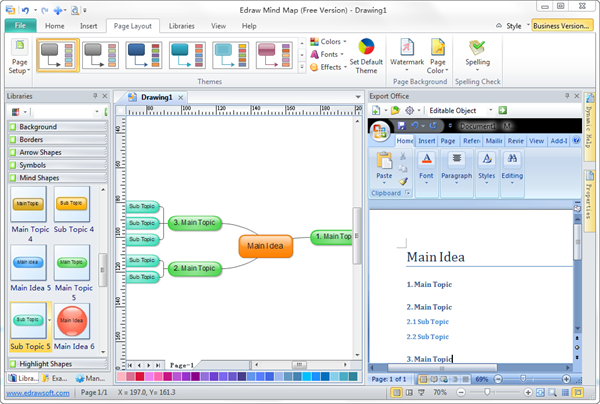Image resolution: width=600 pixels, height=404 pixels.
Task: Click the Word zoom out minus button
Action: 498,379
